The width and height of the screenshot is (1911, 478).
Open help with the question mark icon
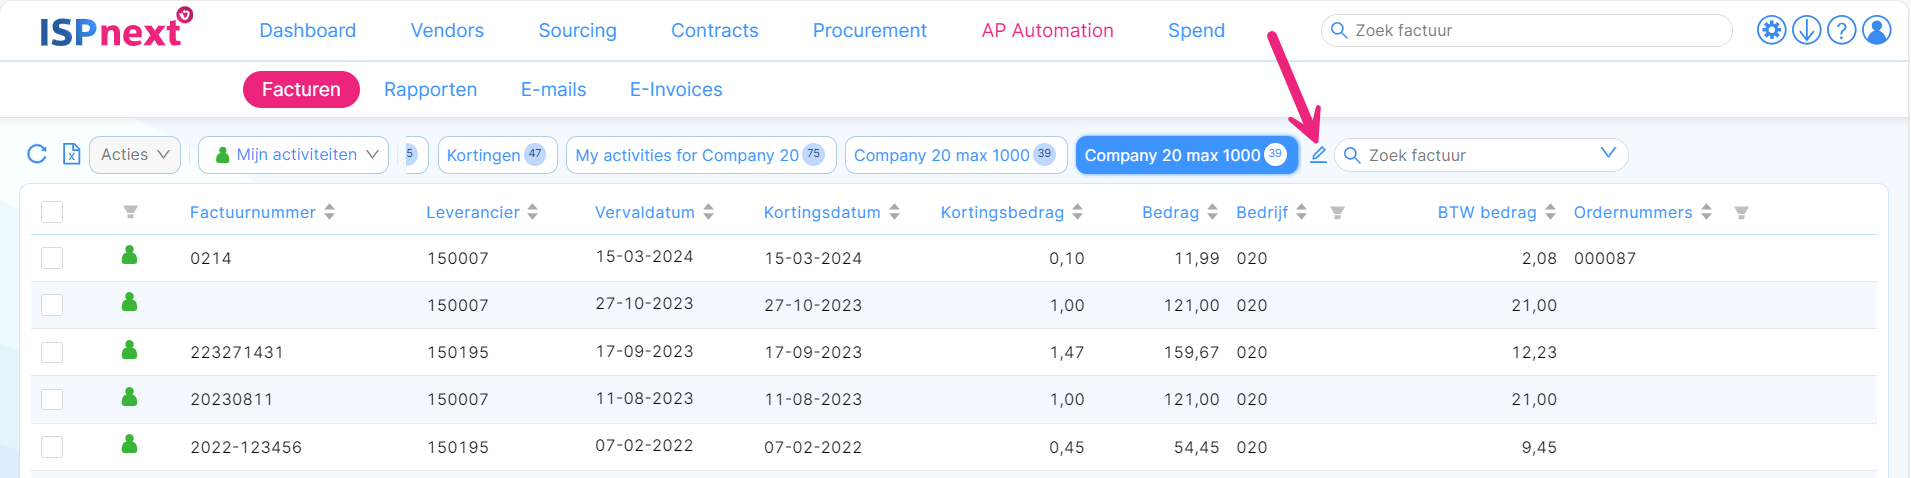pos(1841,31)
